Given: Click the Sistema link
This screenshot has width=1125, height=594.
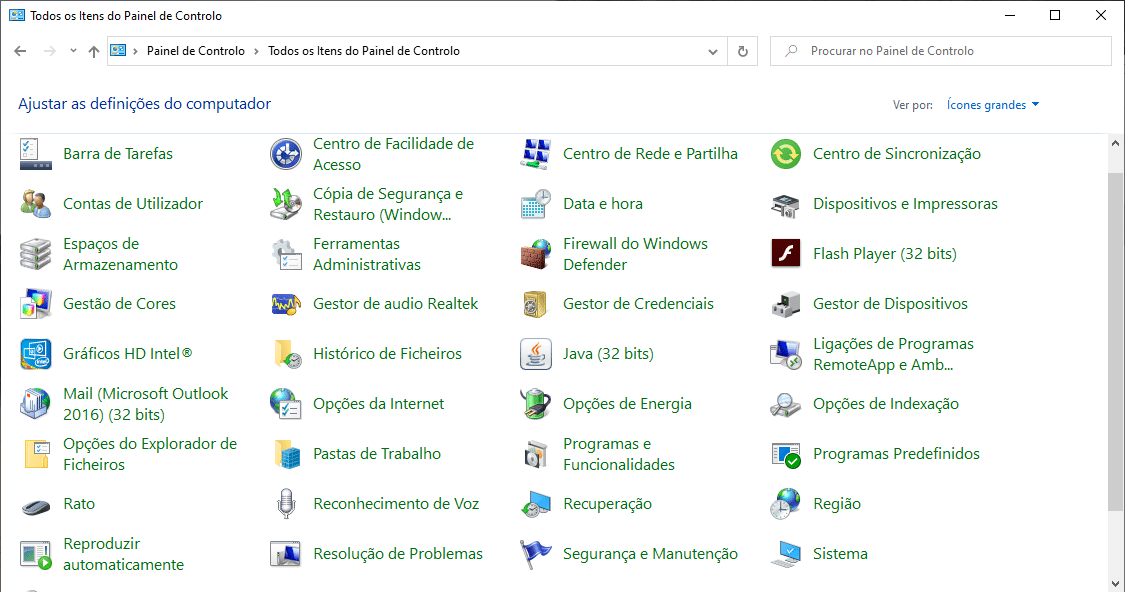Looking at the screenshot, I should 840,554.
